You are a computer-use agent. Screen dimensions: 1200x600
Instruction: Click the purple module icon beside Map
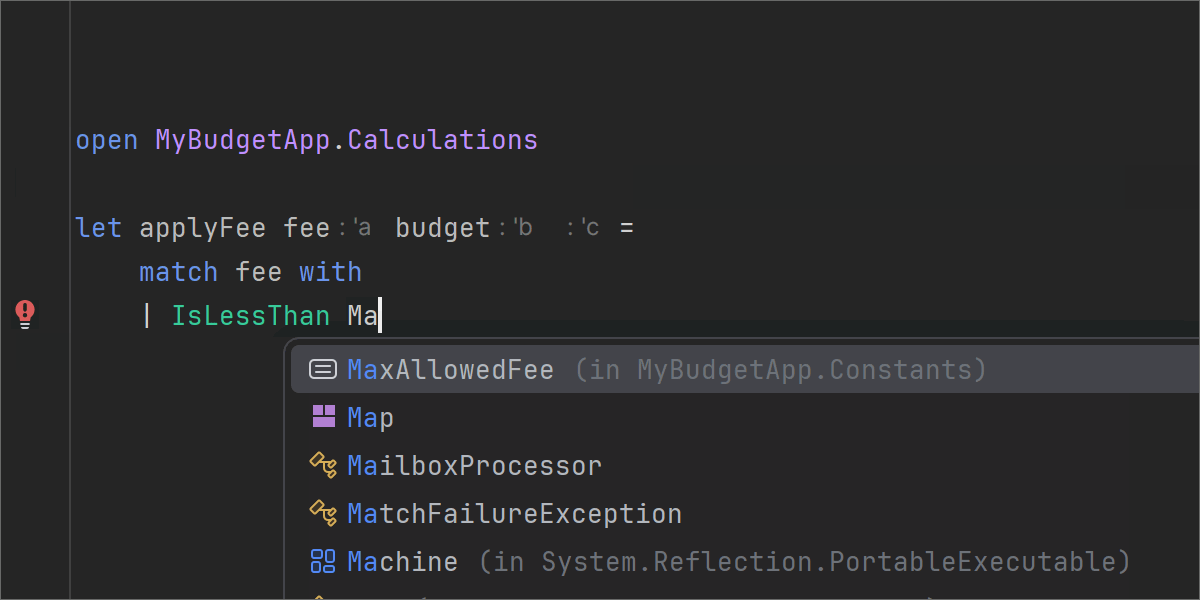[x=323, y=417]
